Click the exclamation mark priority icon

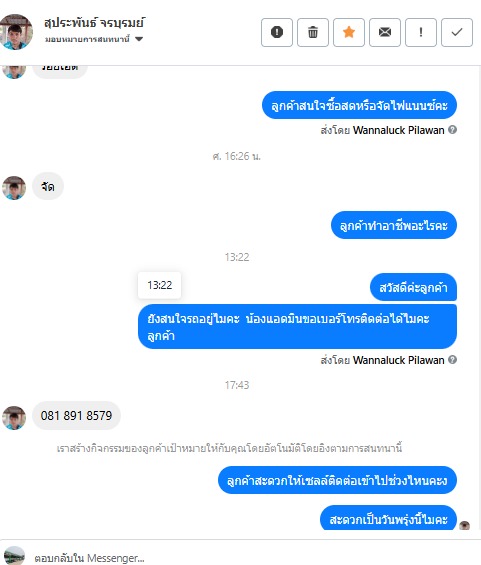click(421, 32)
